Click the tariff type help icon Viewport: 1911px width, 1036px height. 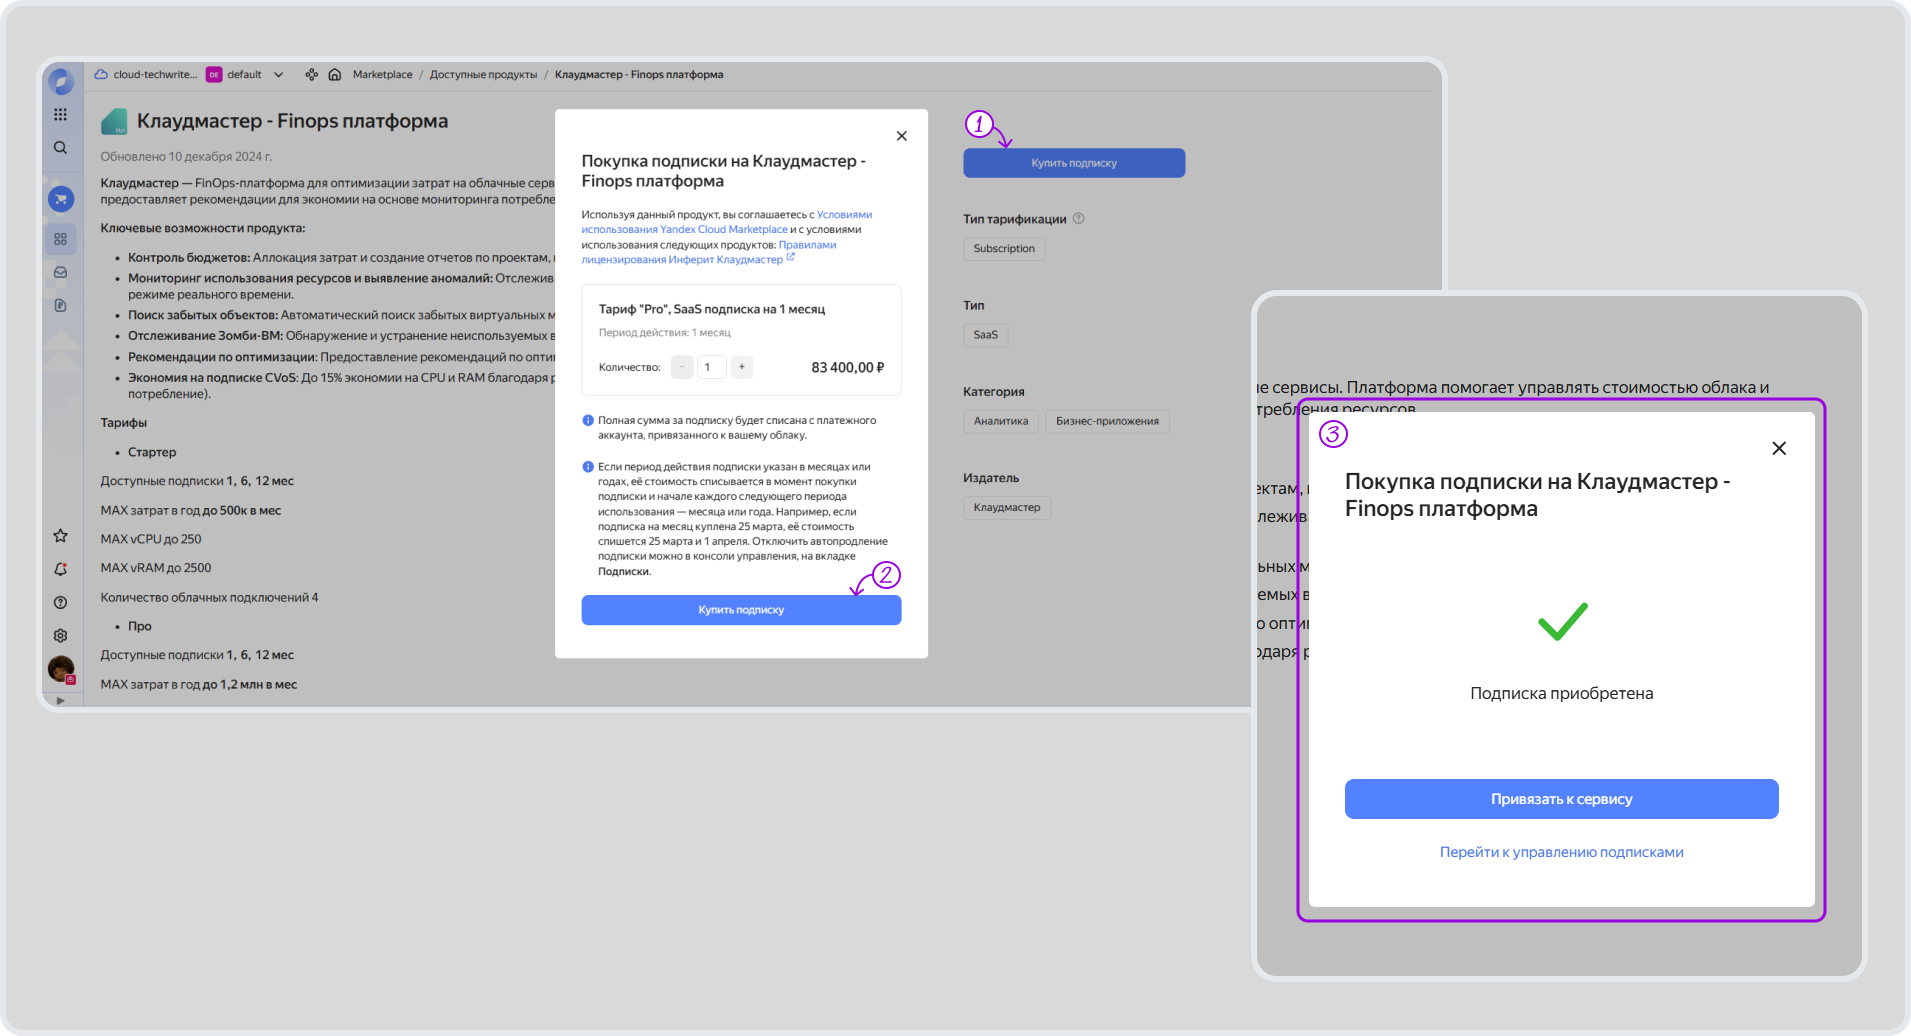pyautogui.click(x=1078, y=219)
